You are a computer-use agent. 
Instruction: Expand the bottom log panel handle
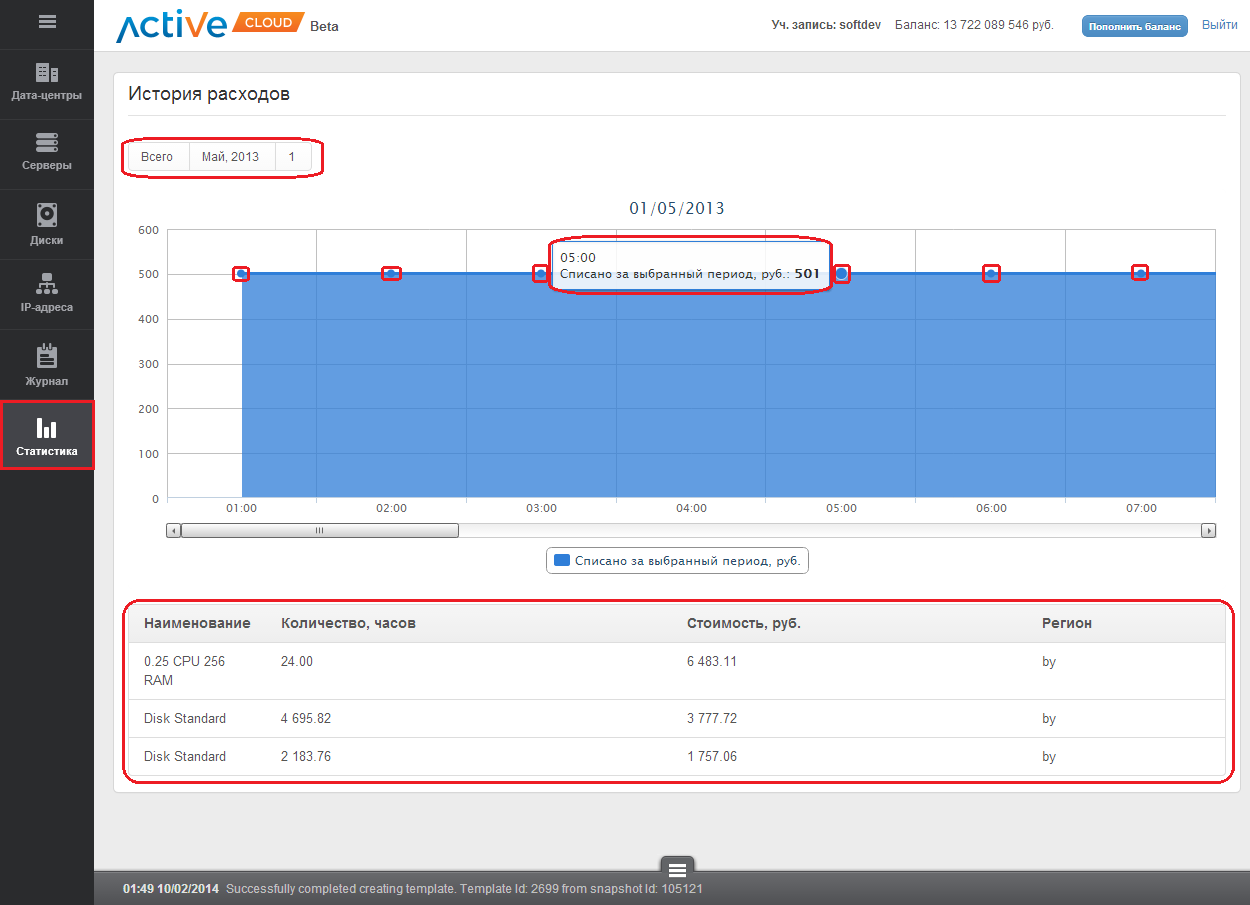(677, 868)
